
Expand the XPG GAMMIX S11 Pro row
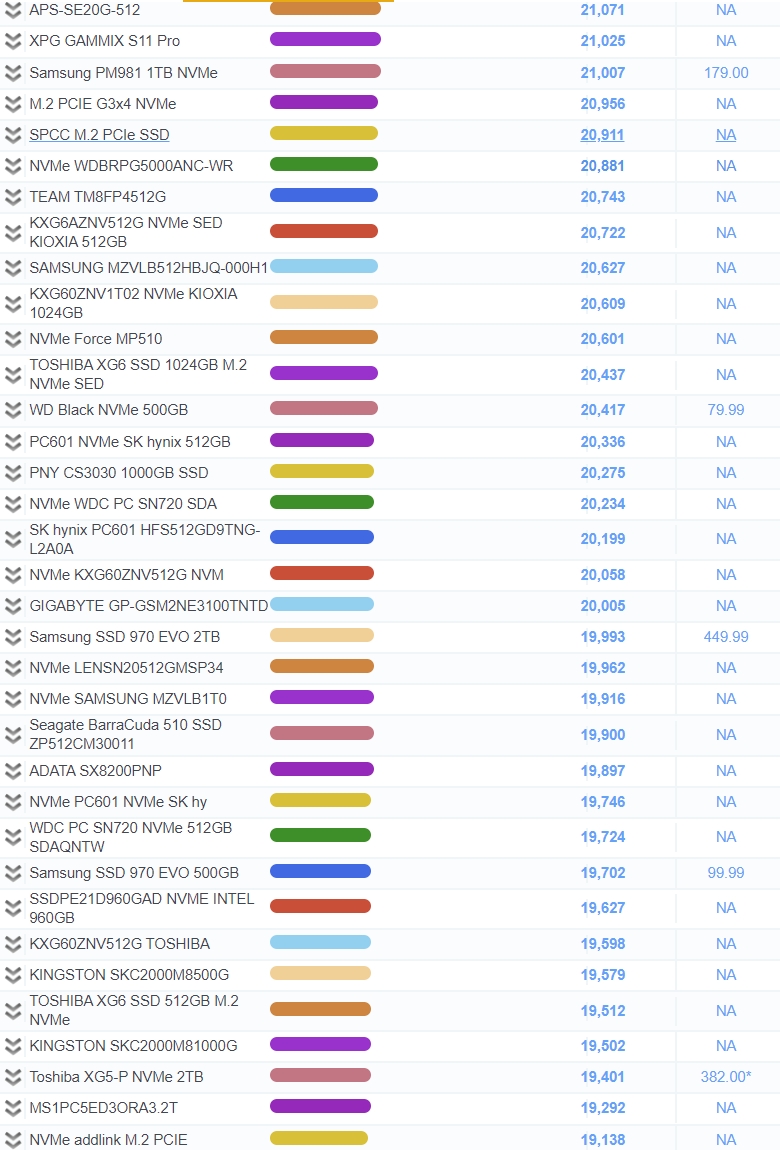(x=12, y=41)
